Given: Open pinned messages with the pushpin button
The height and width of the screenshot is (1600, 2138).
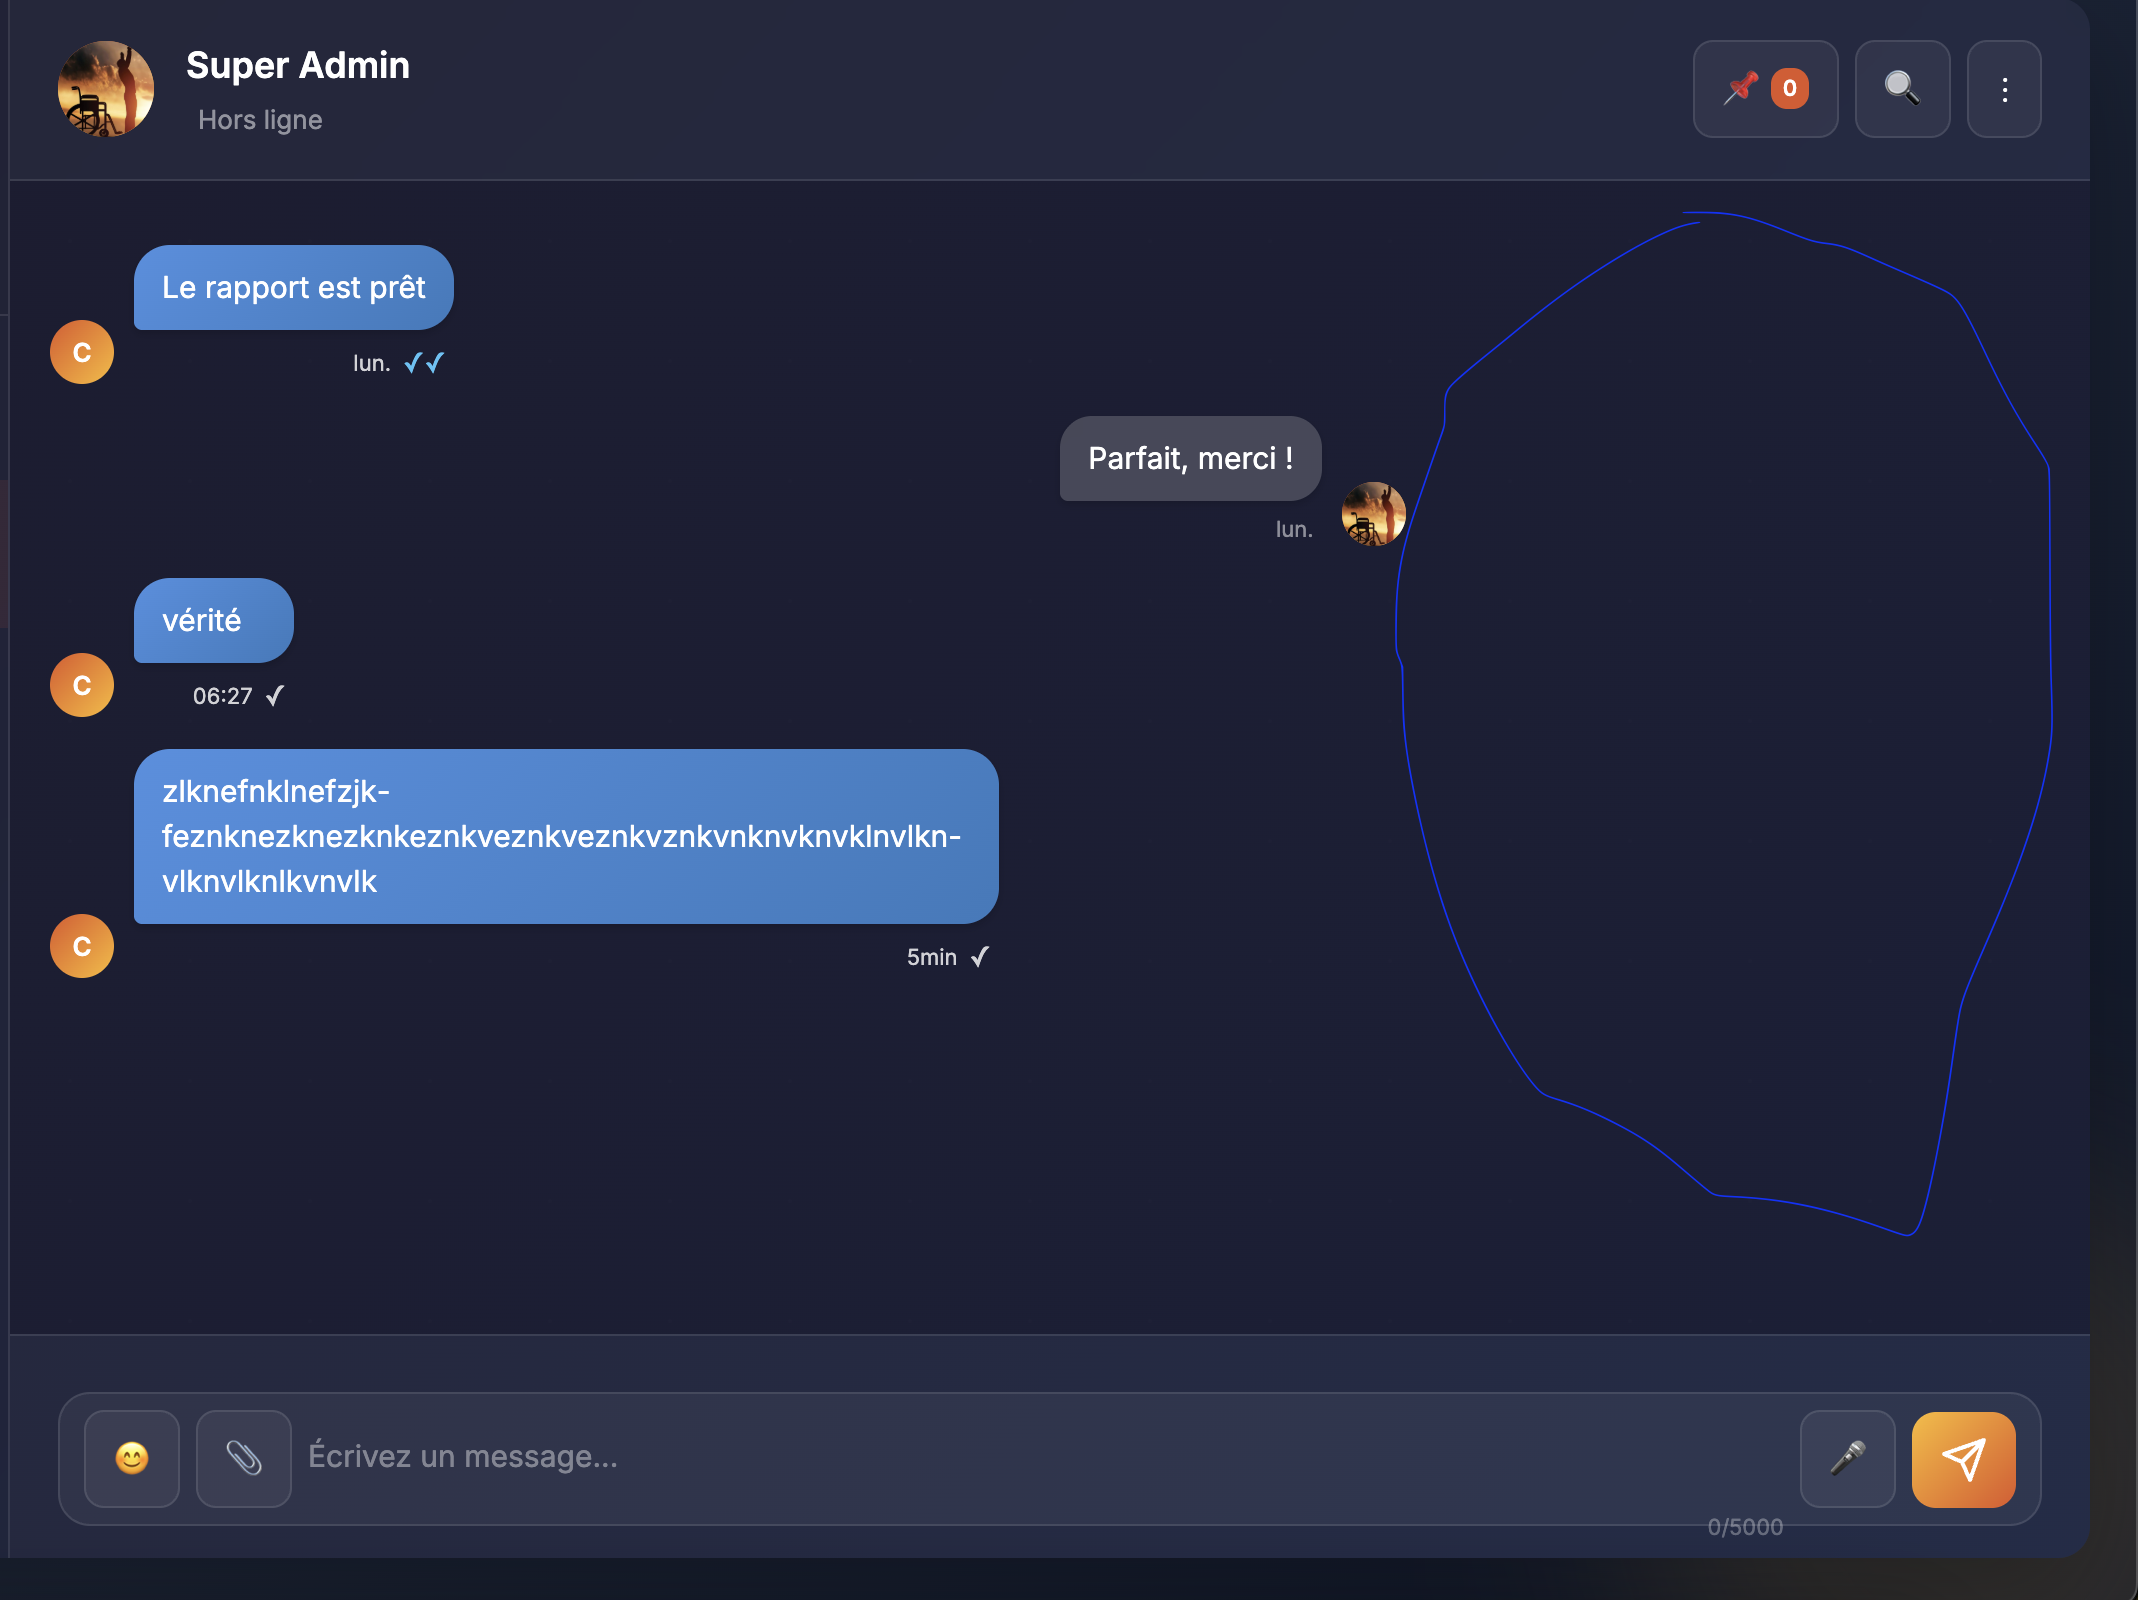Looking at the screenshot, I should point(1765,89).
